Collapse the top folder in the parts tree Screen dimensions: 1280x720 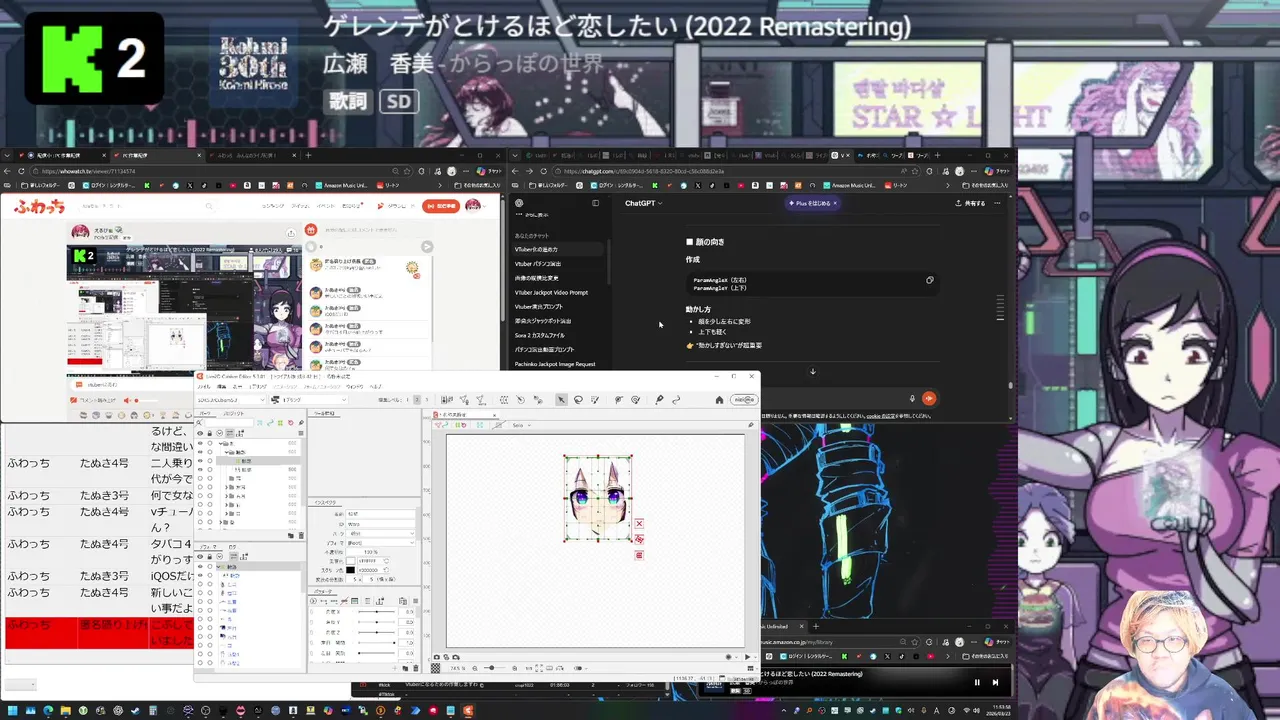(221, 443)
